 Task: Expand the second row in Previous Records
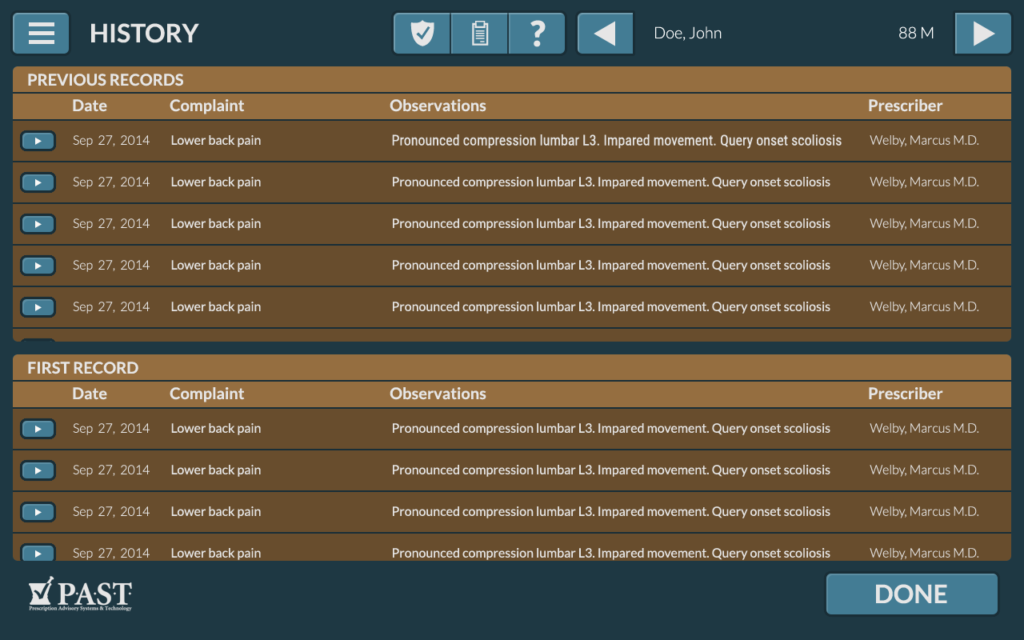point(38,182)
